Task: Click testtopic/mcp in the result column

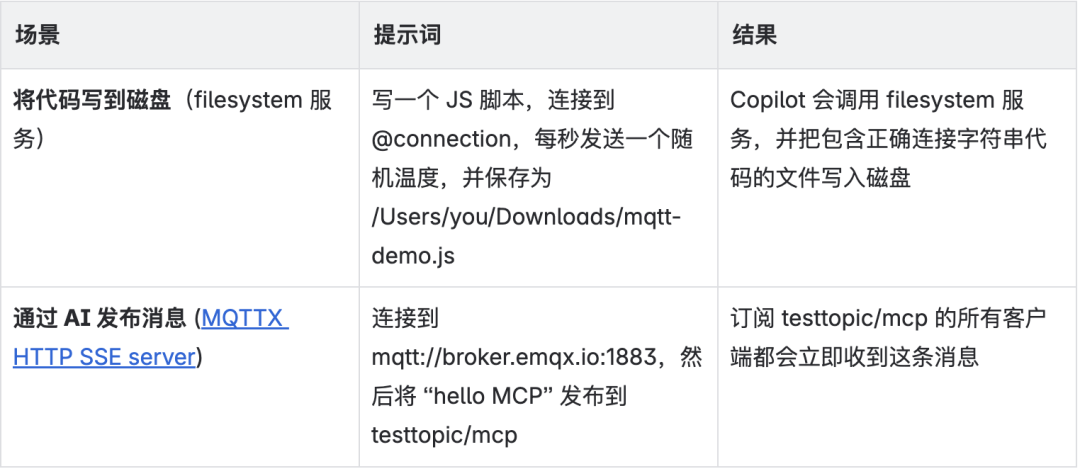Action: [854, 319]
